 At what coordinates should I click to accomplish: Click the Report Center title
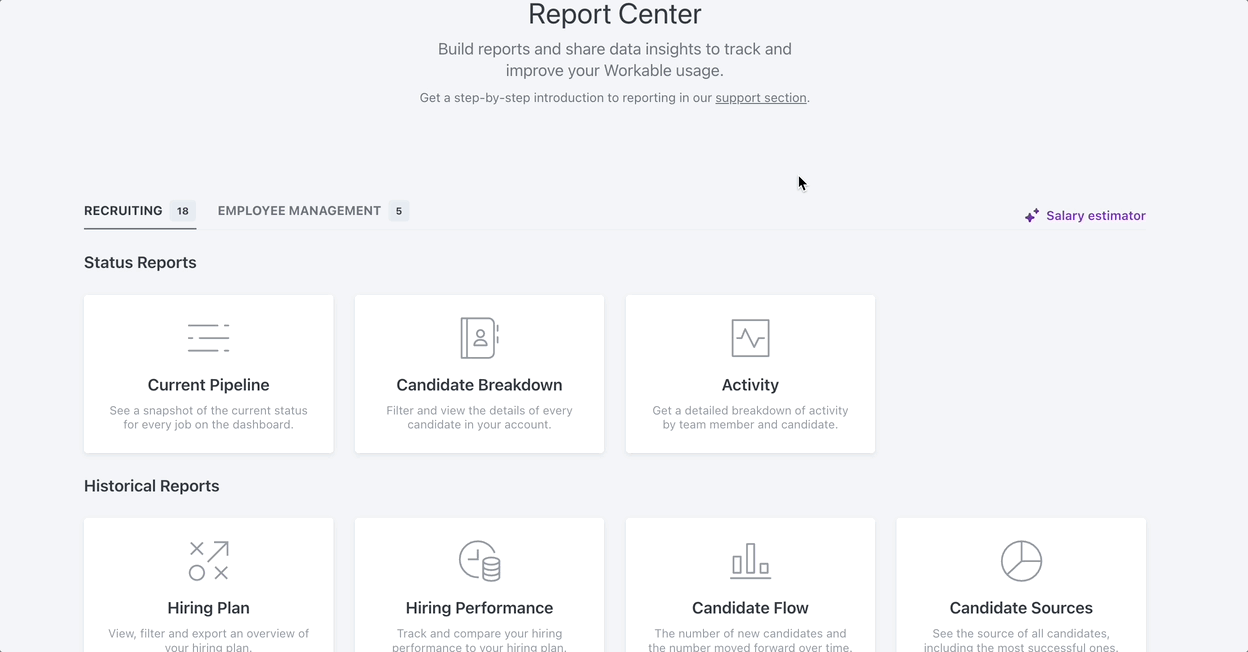click(x=615, y=14)
